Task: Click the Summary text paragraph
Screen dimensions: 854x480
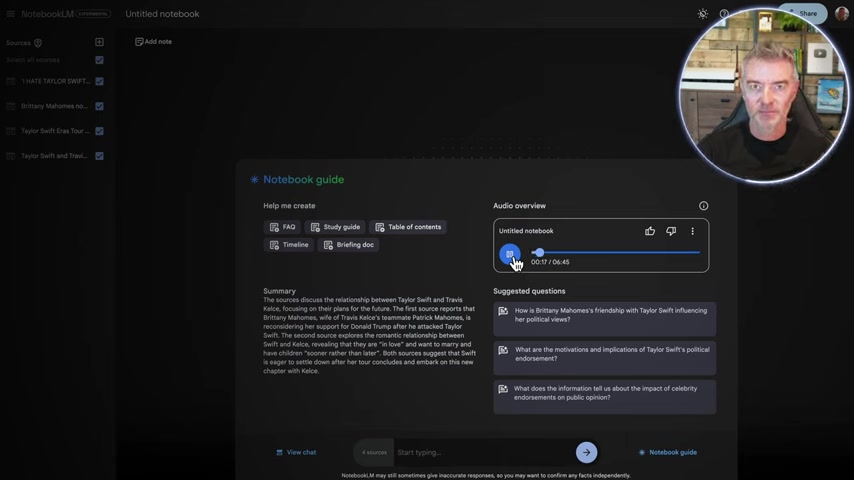Action: [369, 335]
